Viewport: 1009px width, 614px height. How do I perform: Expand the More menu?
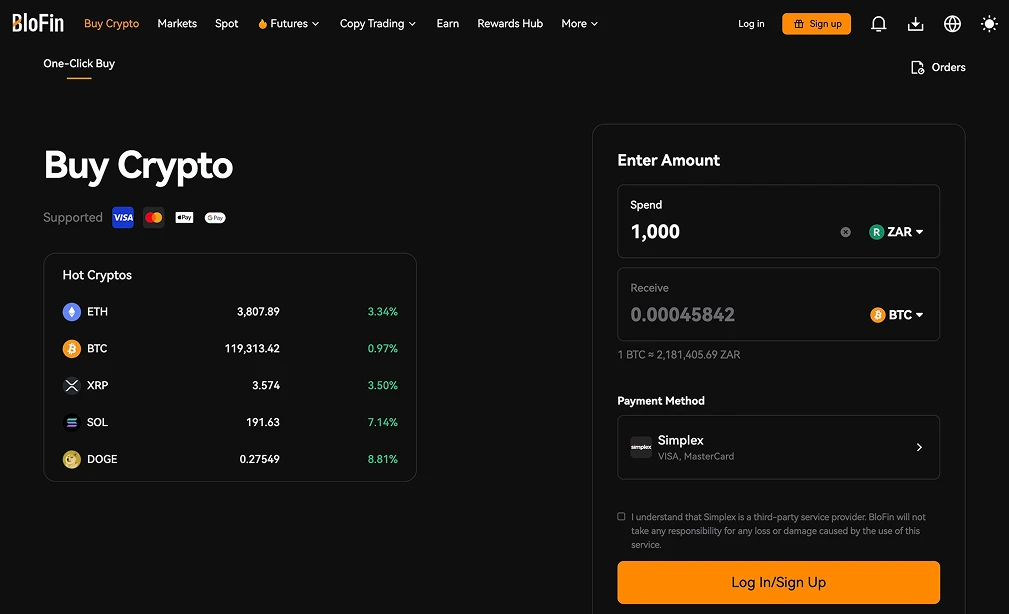click(579, 24)
